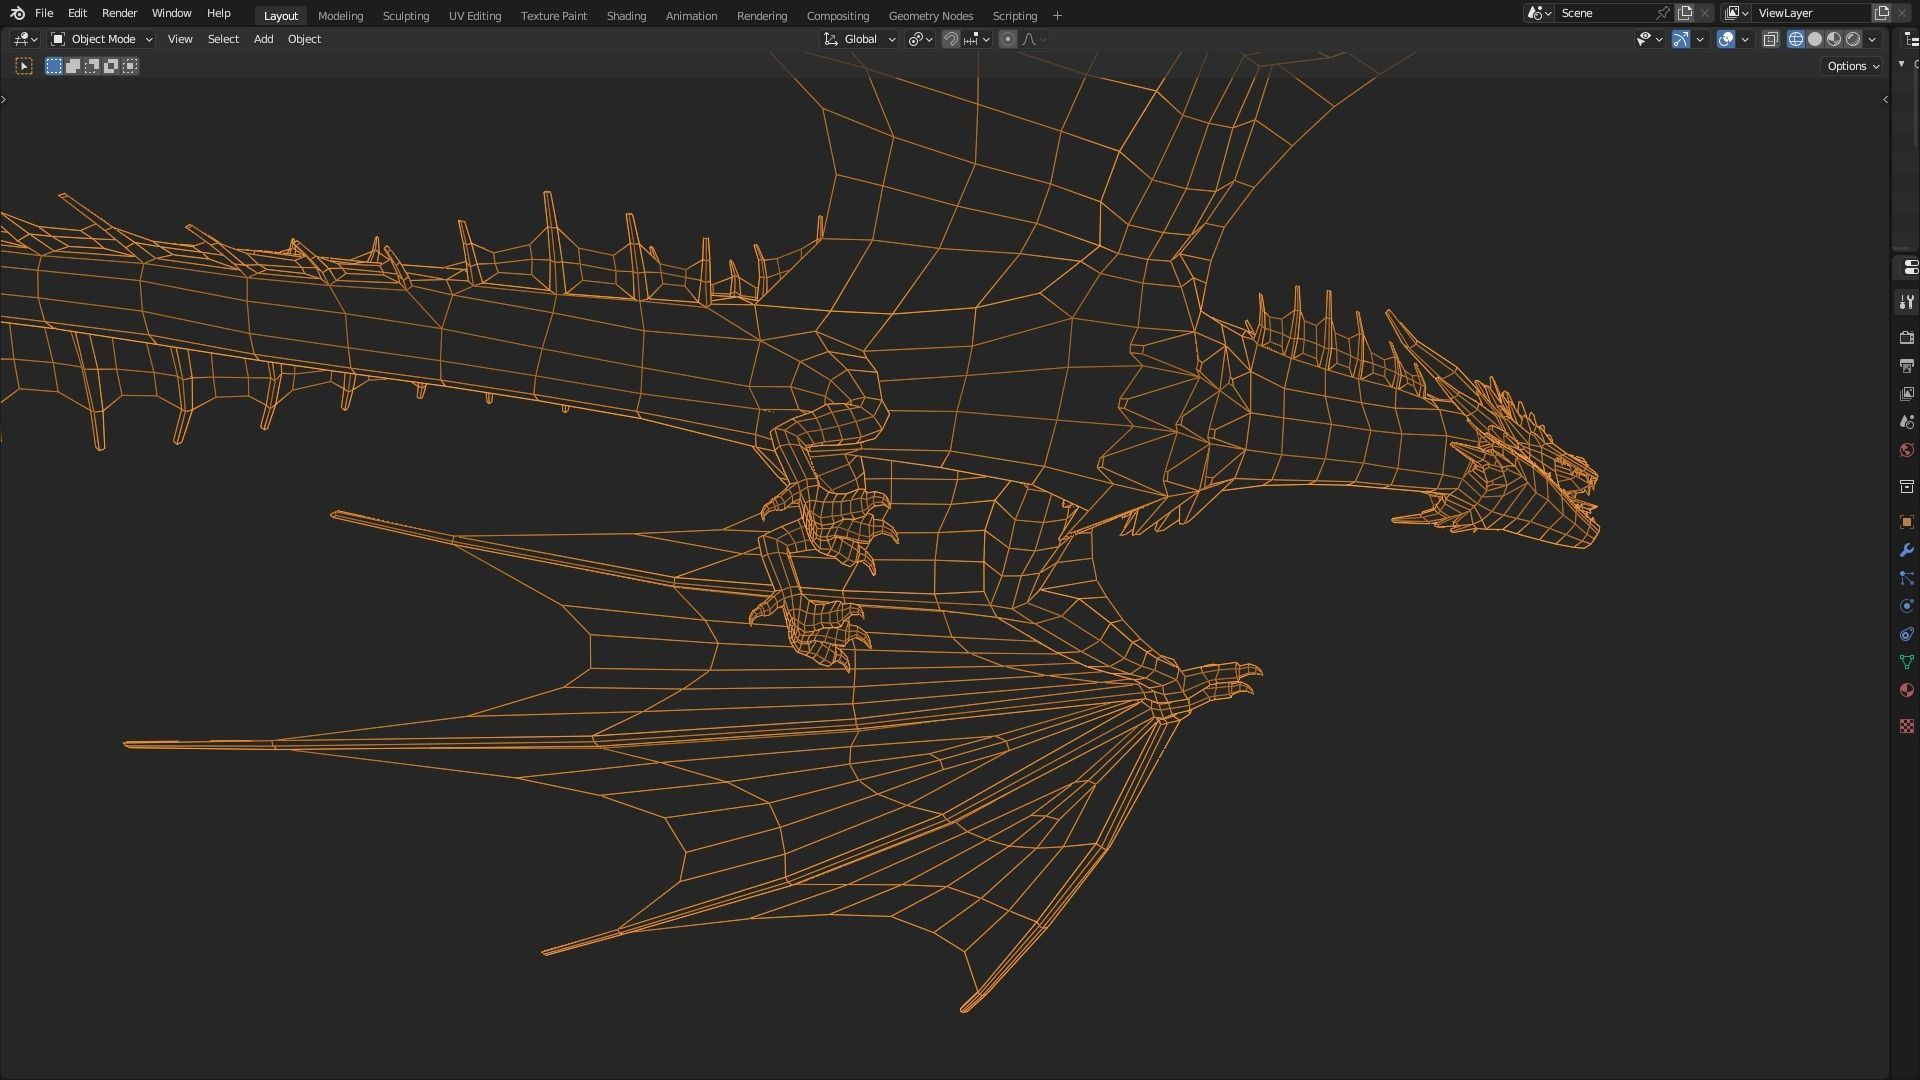Switch to the Animation workspace tab

point(691,16)
